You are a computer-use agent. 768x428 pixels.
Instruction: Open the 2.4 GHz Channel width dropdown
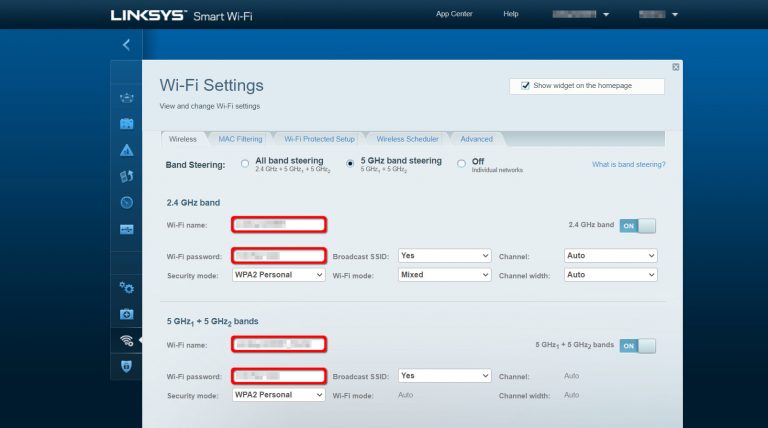click(610, 274)
